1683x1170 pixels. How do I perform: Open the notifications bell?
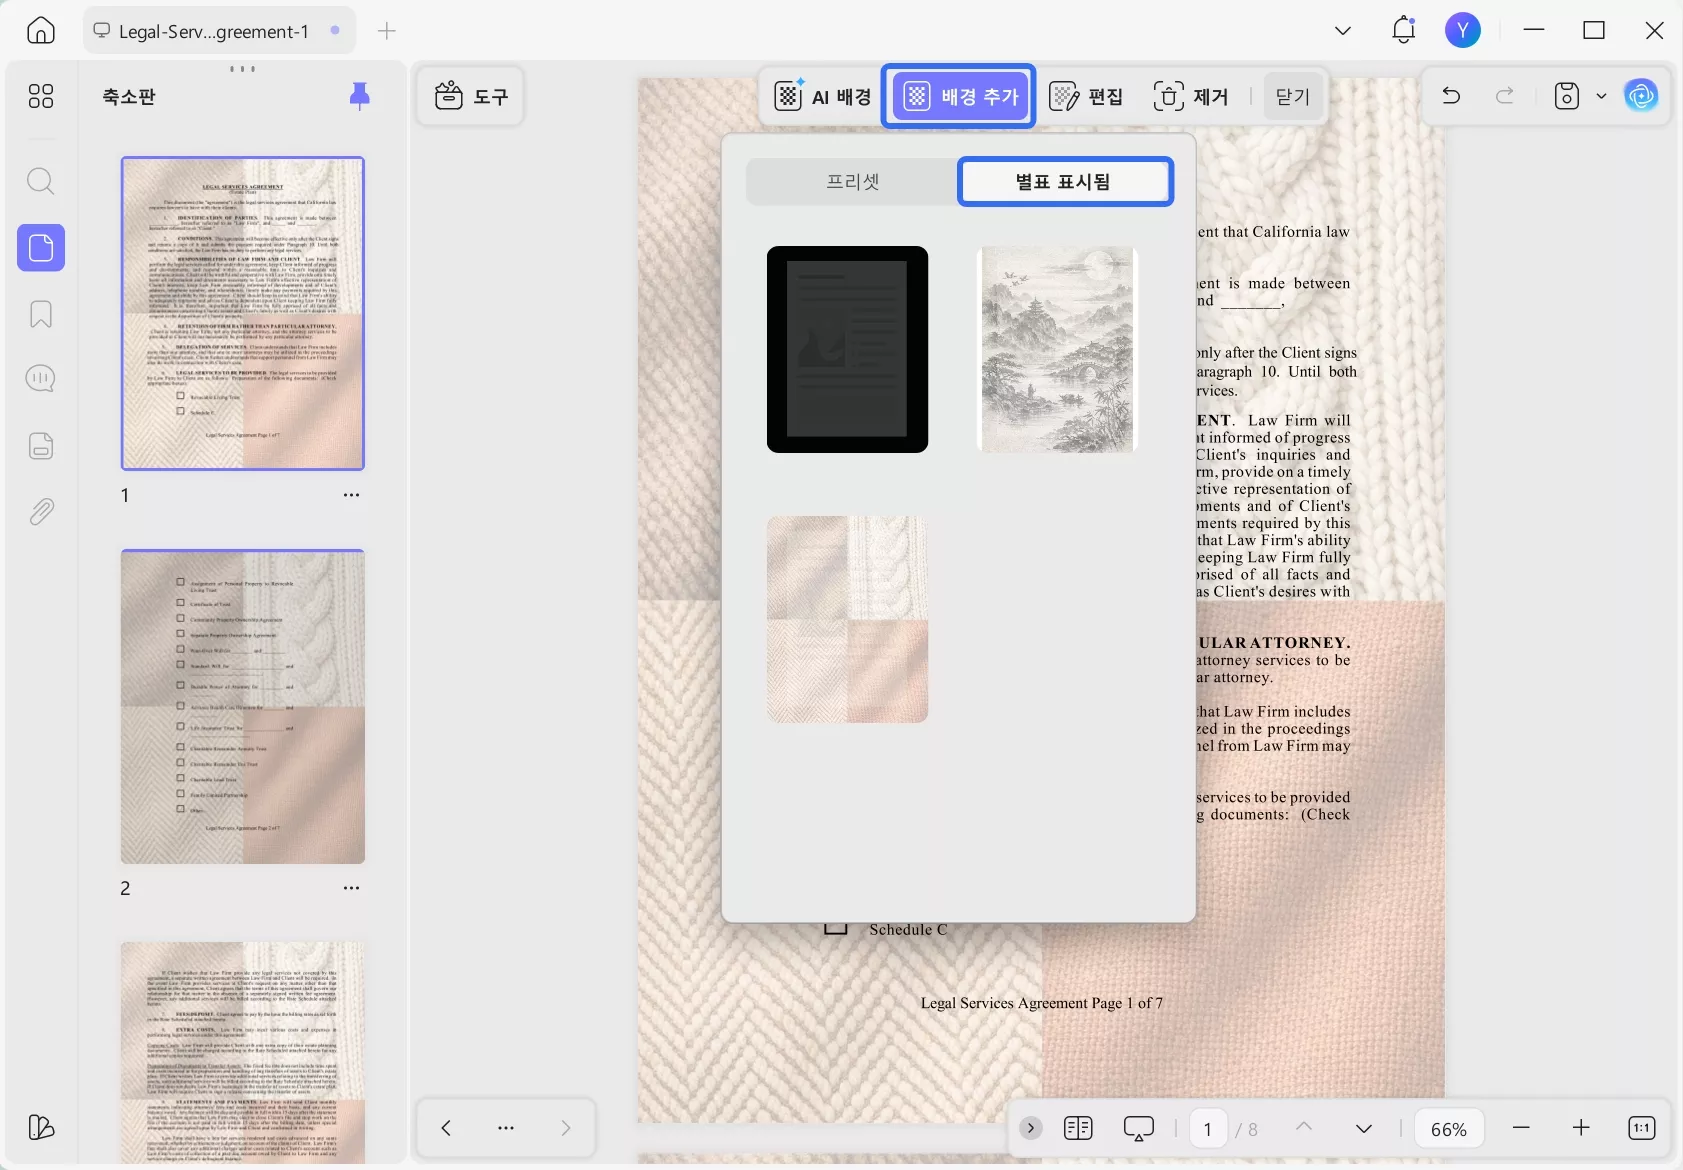click(1404, 31)
